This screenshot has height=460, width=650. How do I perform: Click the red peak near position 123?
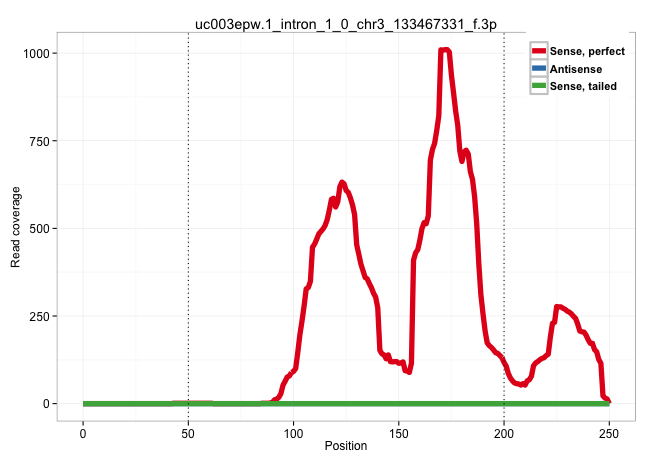(x=342, y=183)
